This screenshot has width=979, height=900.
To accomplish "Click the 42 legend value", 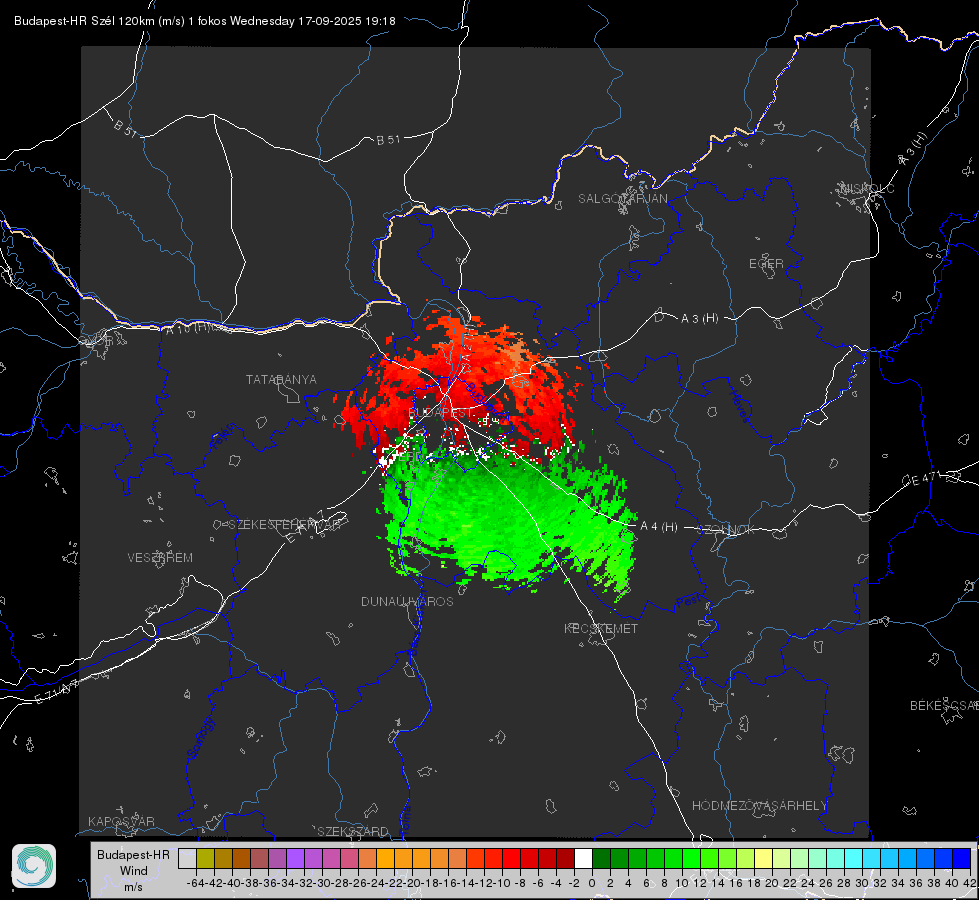I will [x=970, y=883].
